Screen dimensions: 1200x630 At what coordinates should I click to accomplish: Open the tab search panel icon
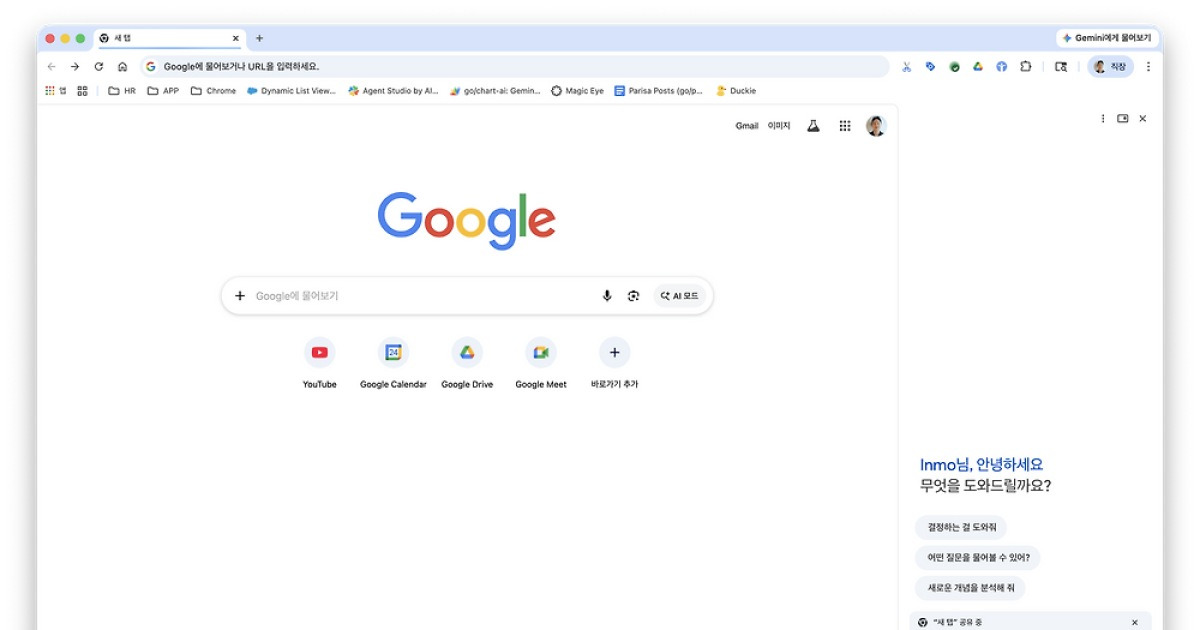point(1061,67)
